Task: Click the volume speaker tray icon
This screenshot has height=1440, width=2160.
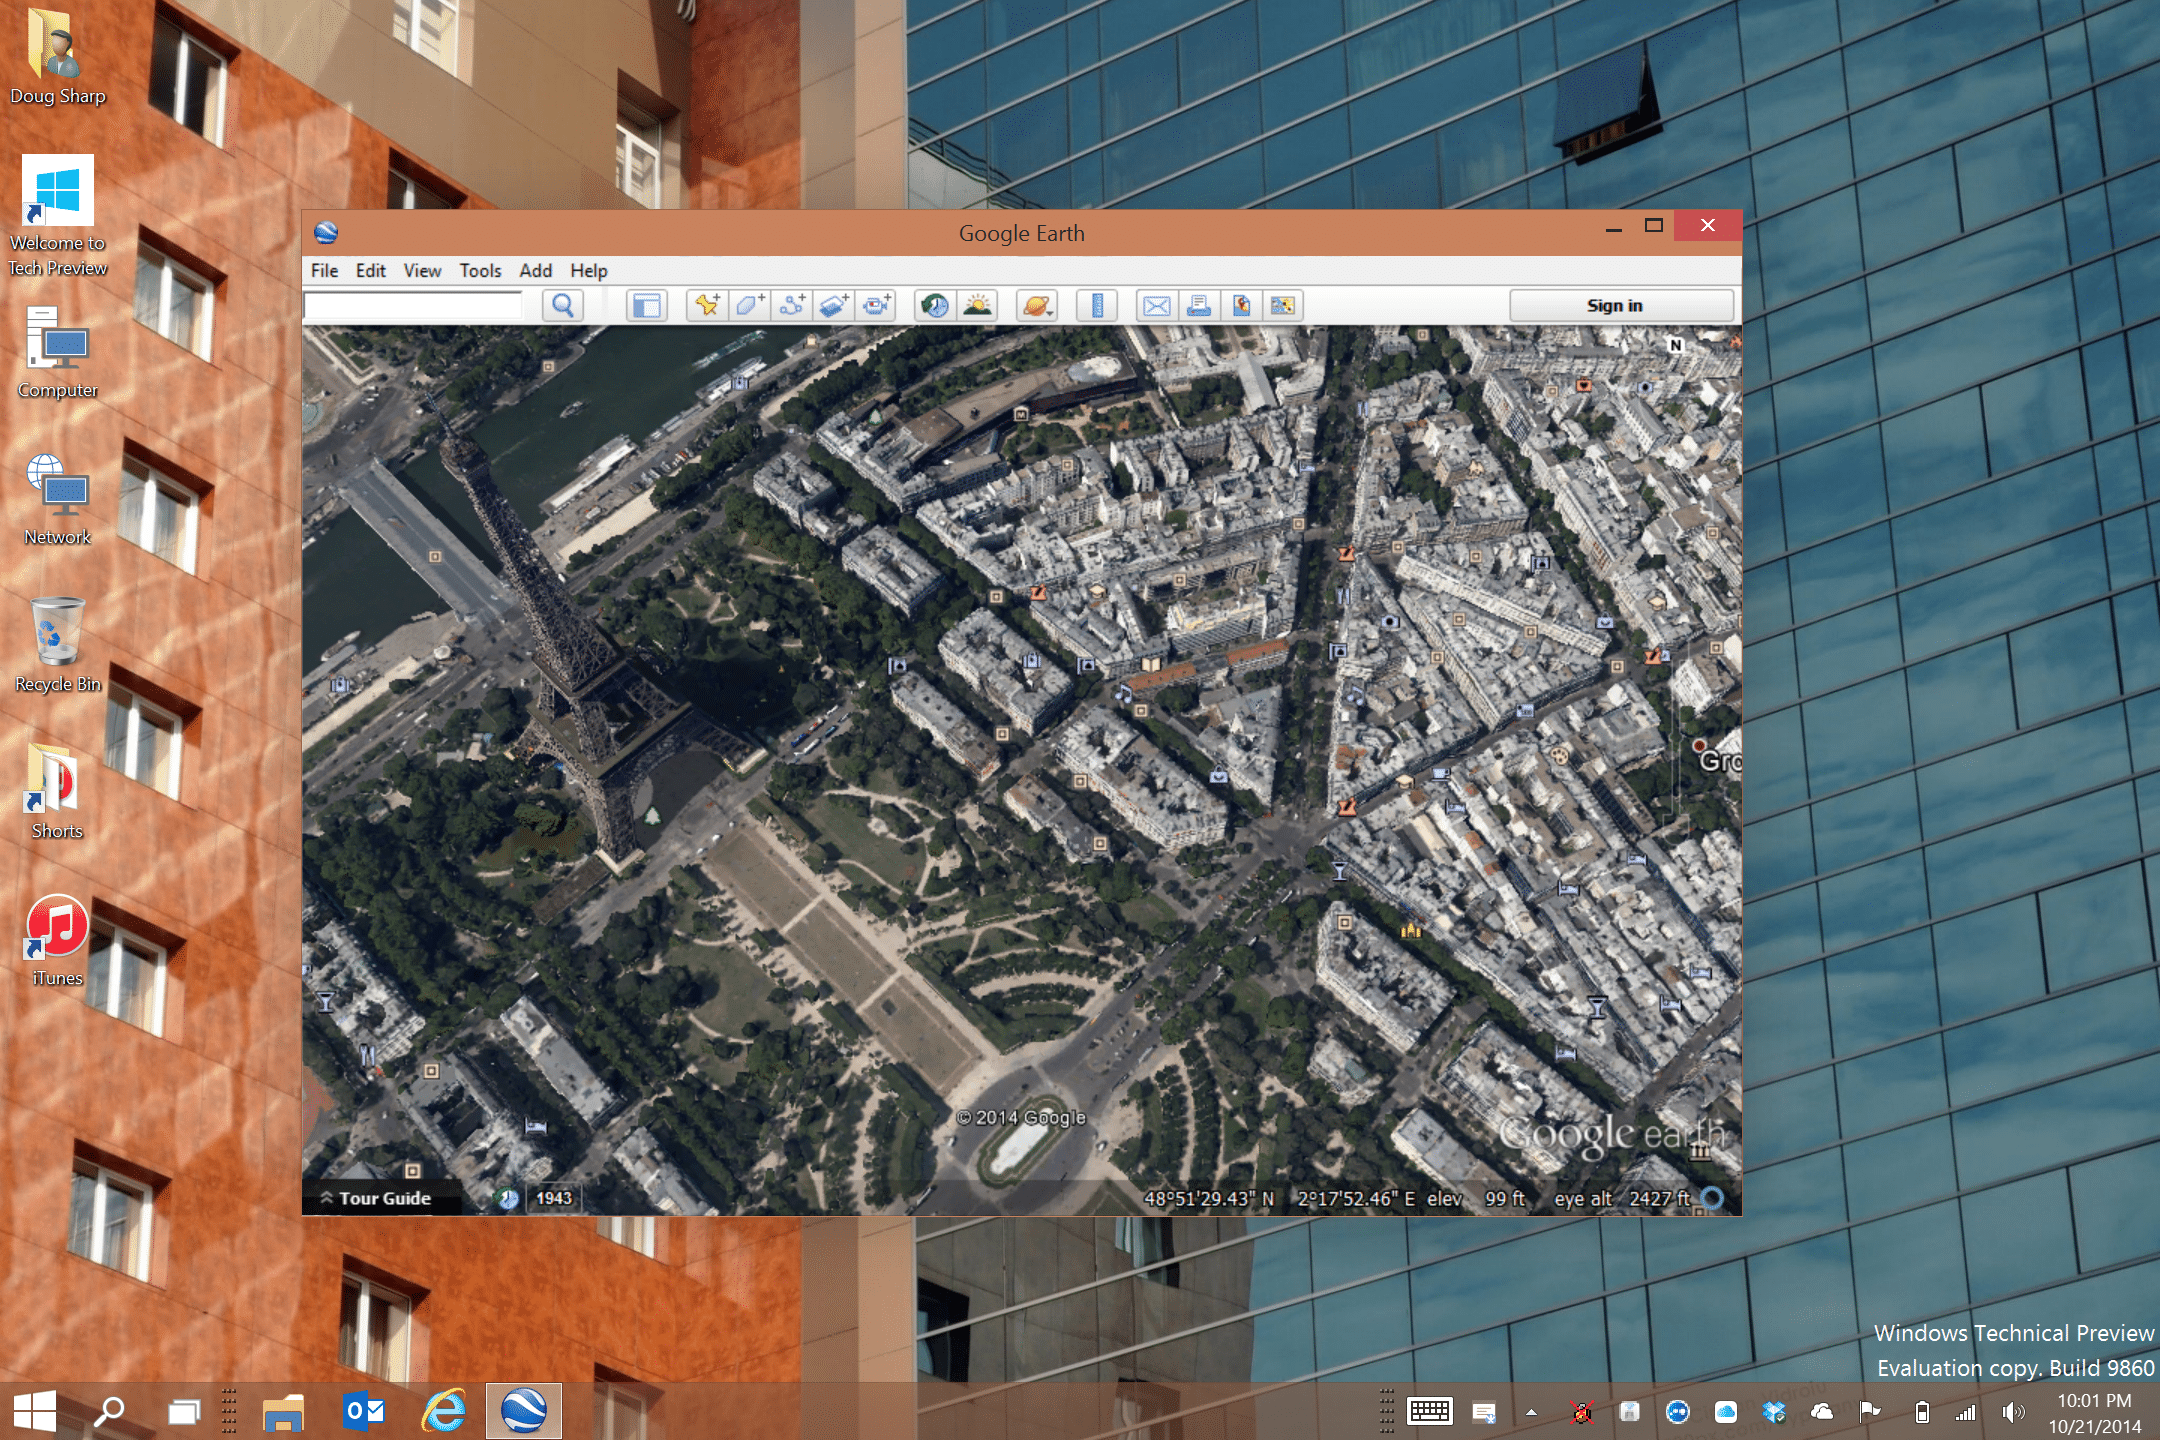Action: pyautogui.click(x=2013, y=1412)
